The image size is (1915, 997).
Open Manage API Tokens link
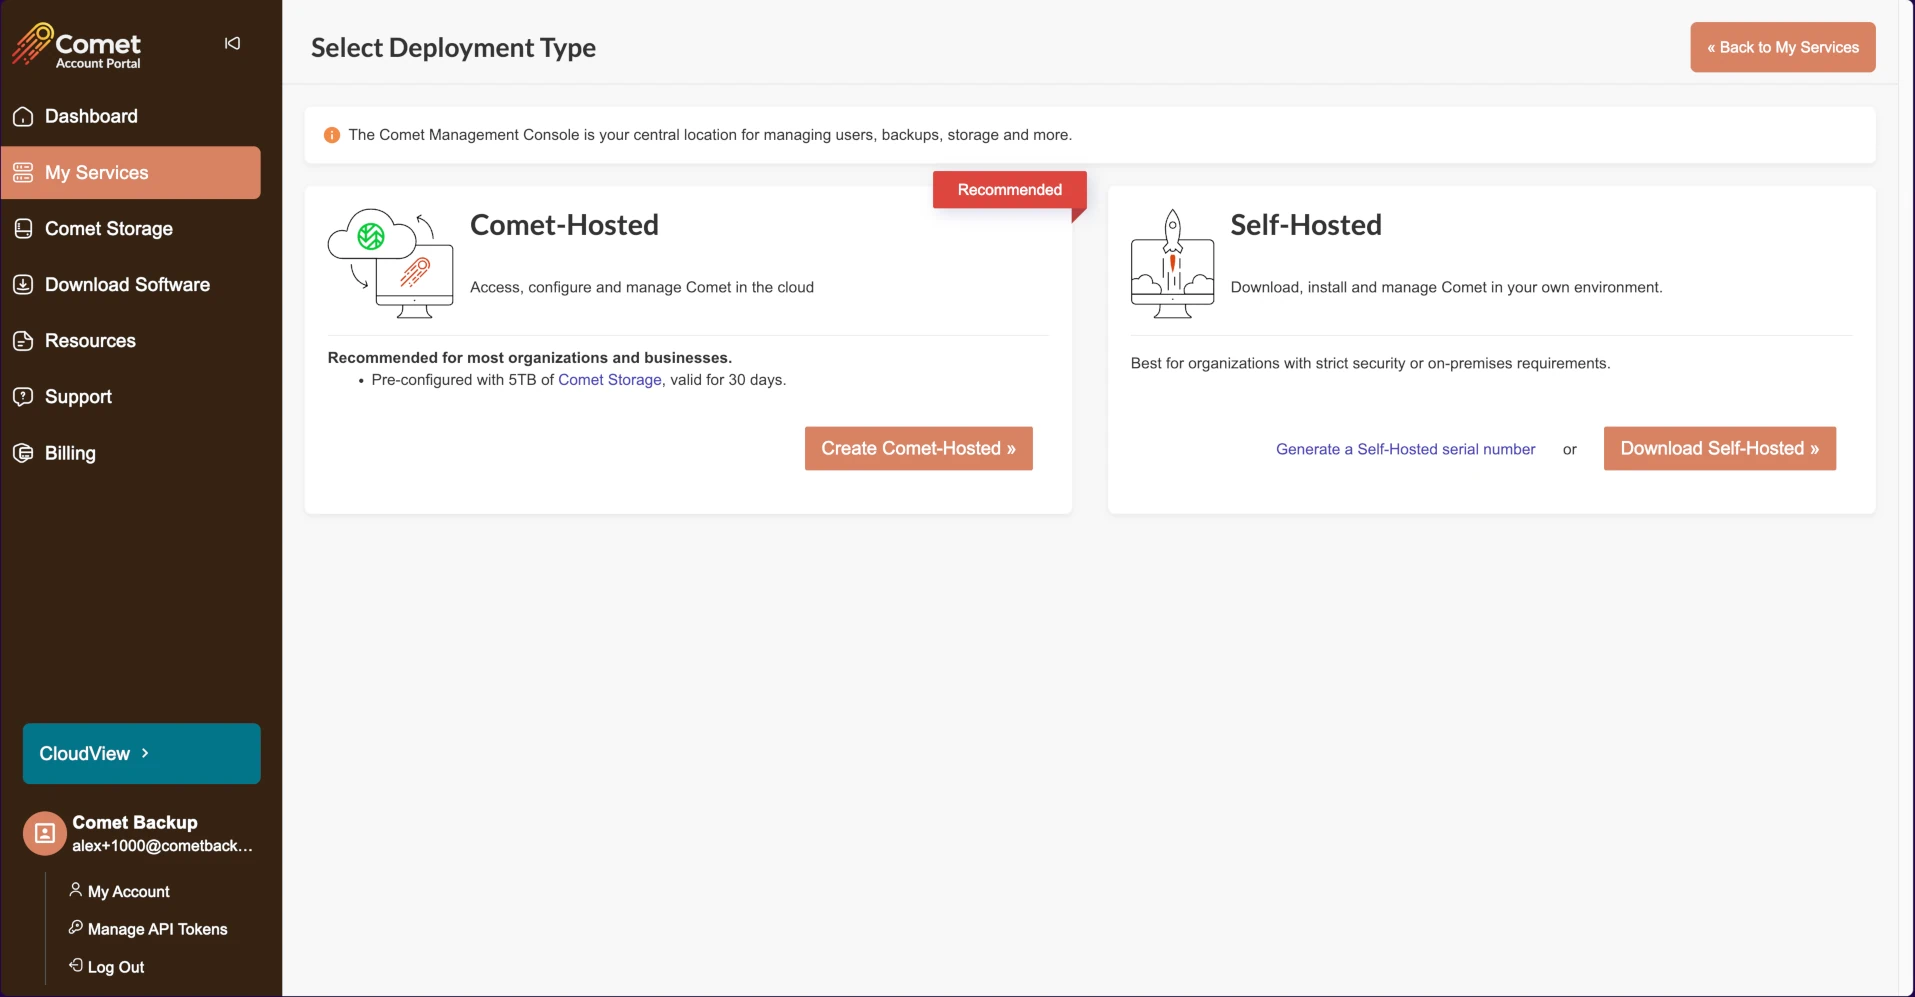(158, 929)
